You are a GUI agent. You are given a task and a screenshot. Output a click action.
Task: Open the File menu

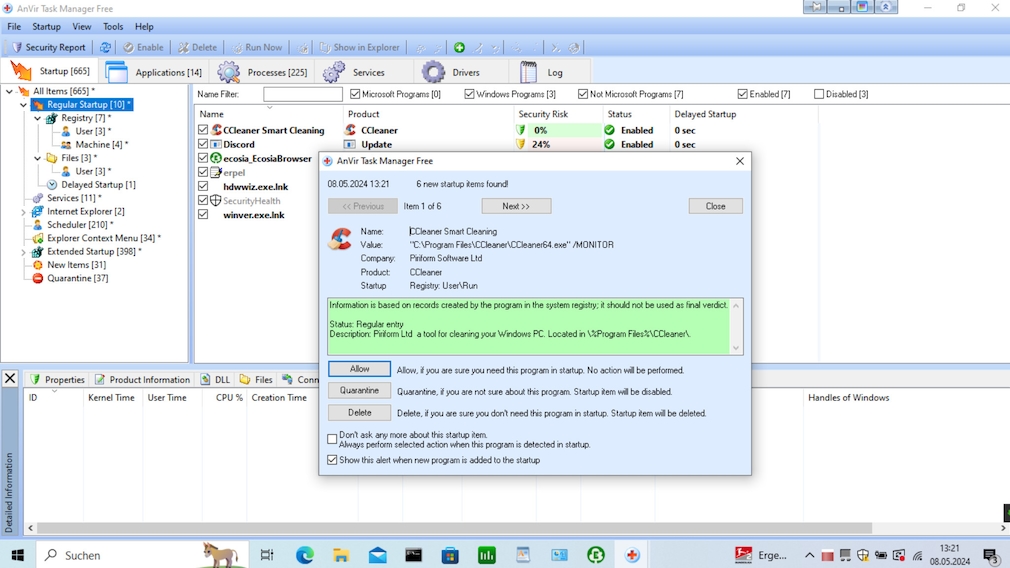[x=14, y=26]
